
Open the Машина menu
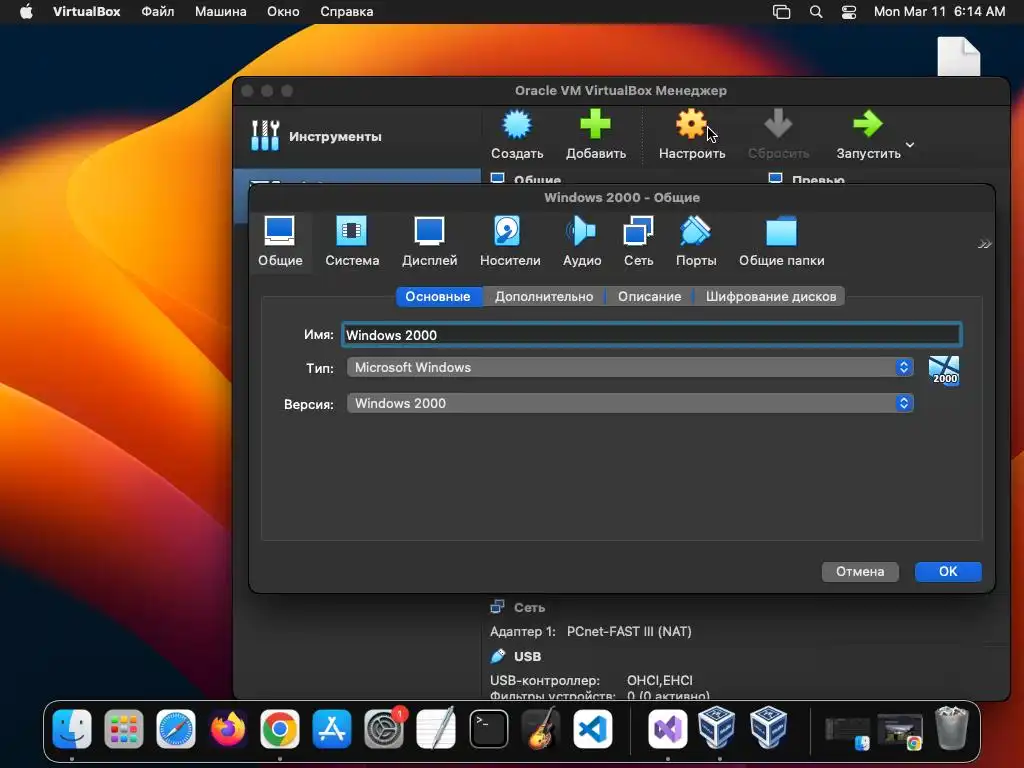coord(221,12)
